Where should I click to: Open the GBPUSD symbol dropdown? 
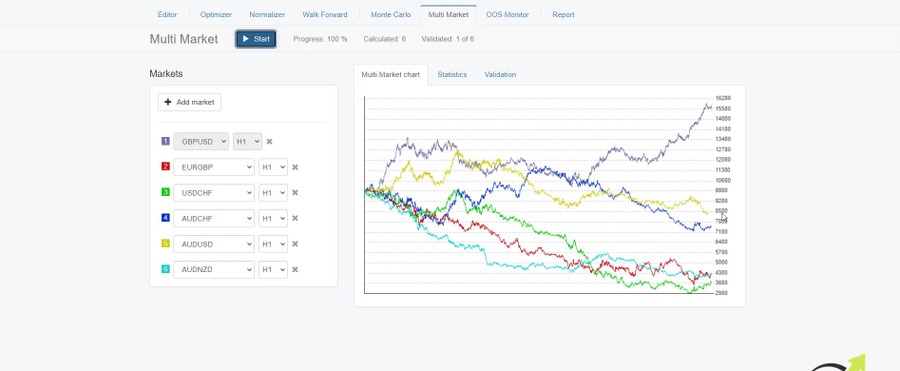[x=201, y=141]
